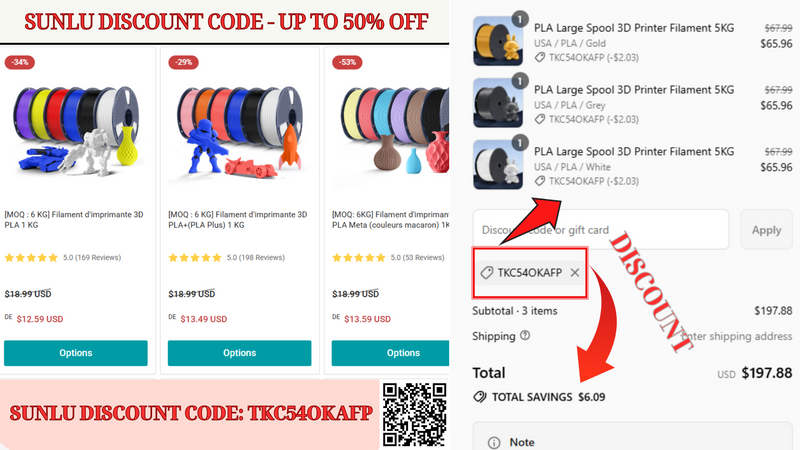Open the Gold PLA spool thumbnail

(x=498, y=41)
